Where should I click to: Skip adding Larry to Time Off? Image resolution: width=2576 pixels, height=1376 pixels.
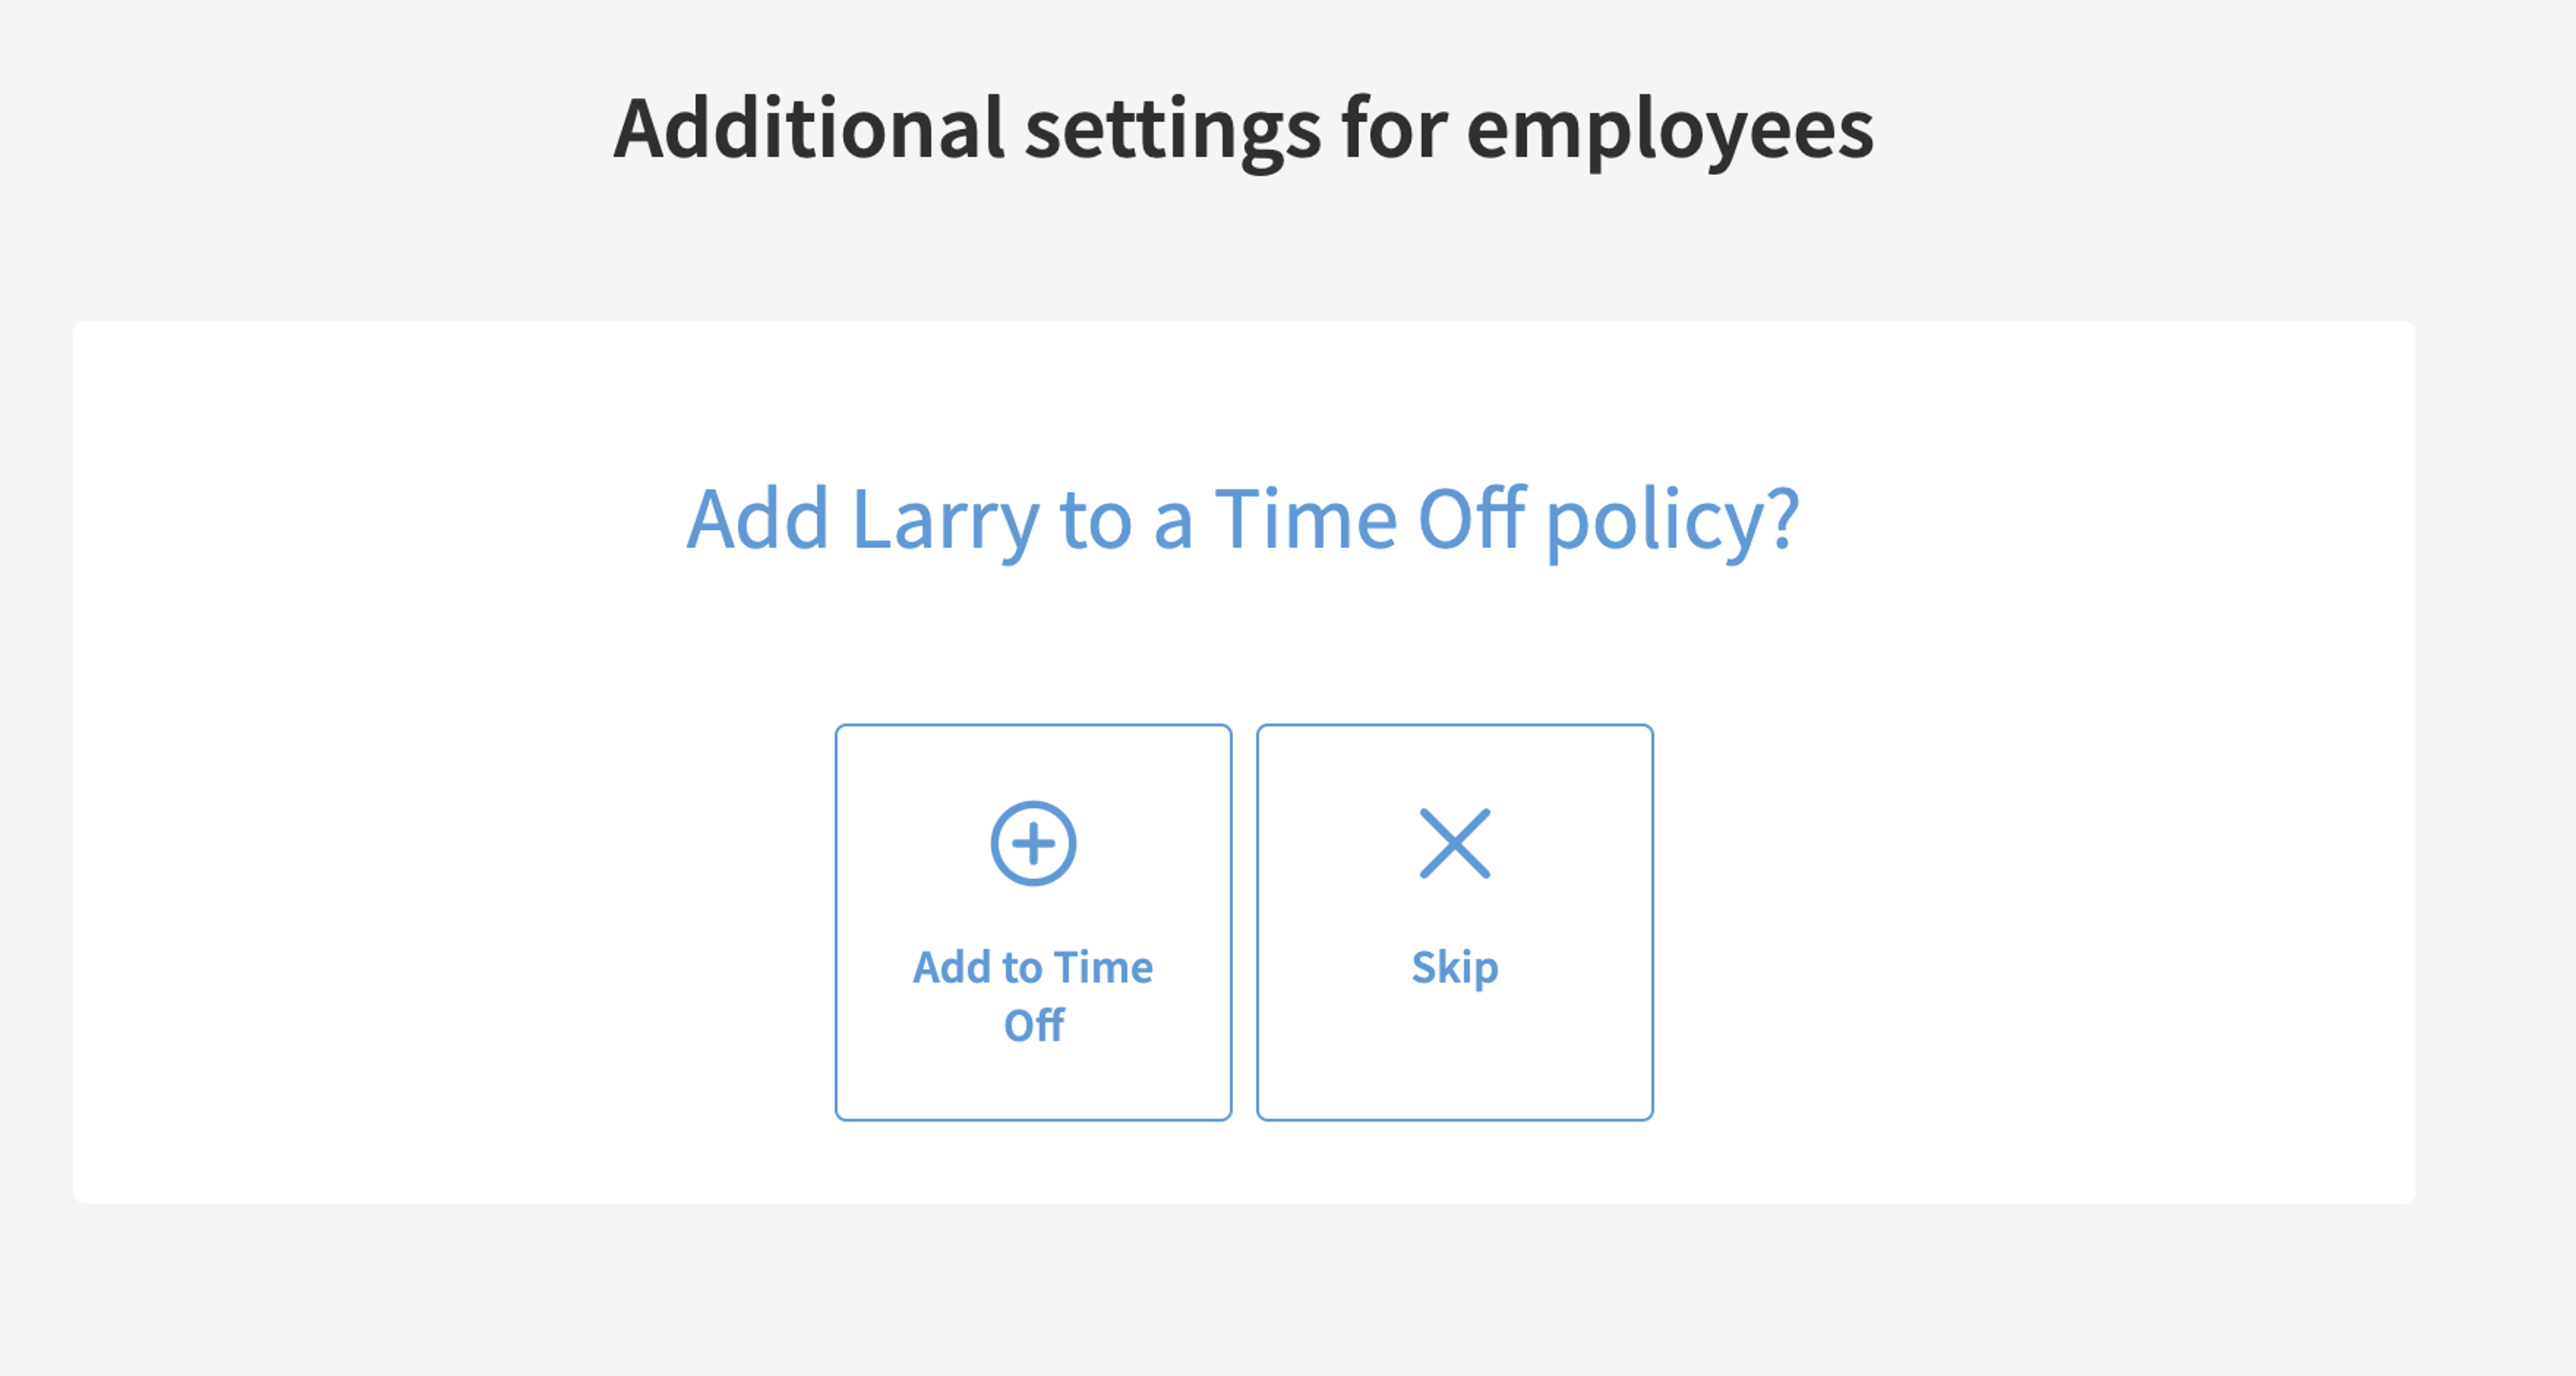pos(1455,922)
